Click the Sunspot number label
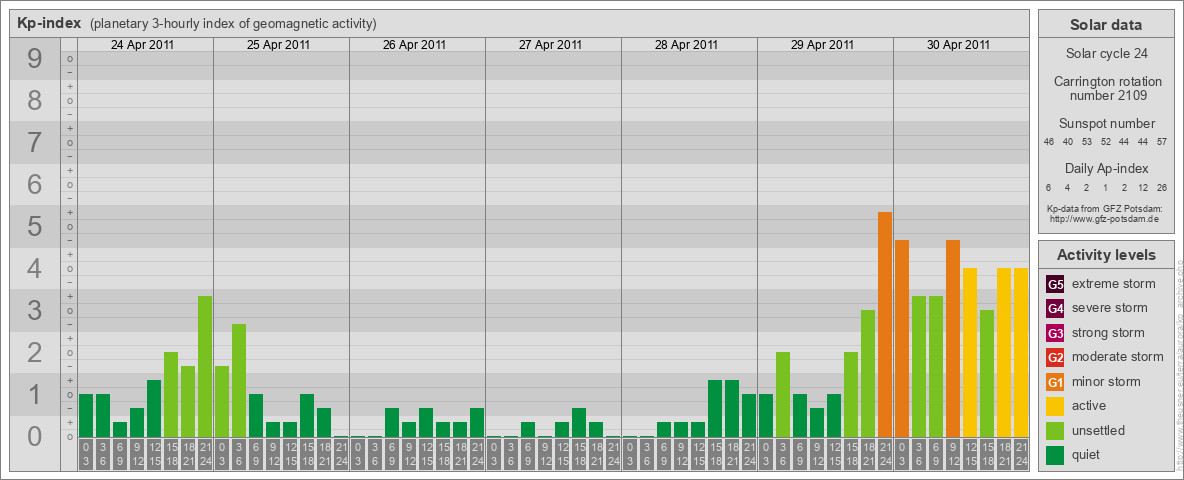The width and height of the screenshot is (1184, 480). tap(1106, 123)
